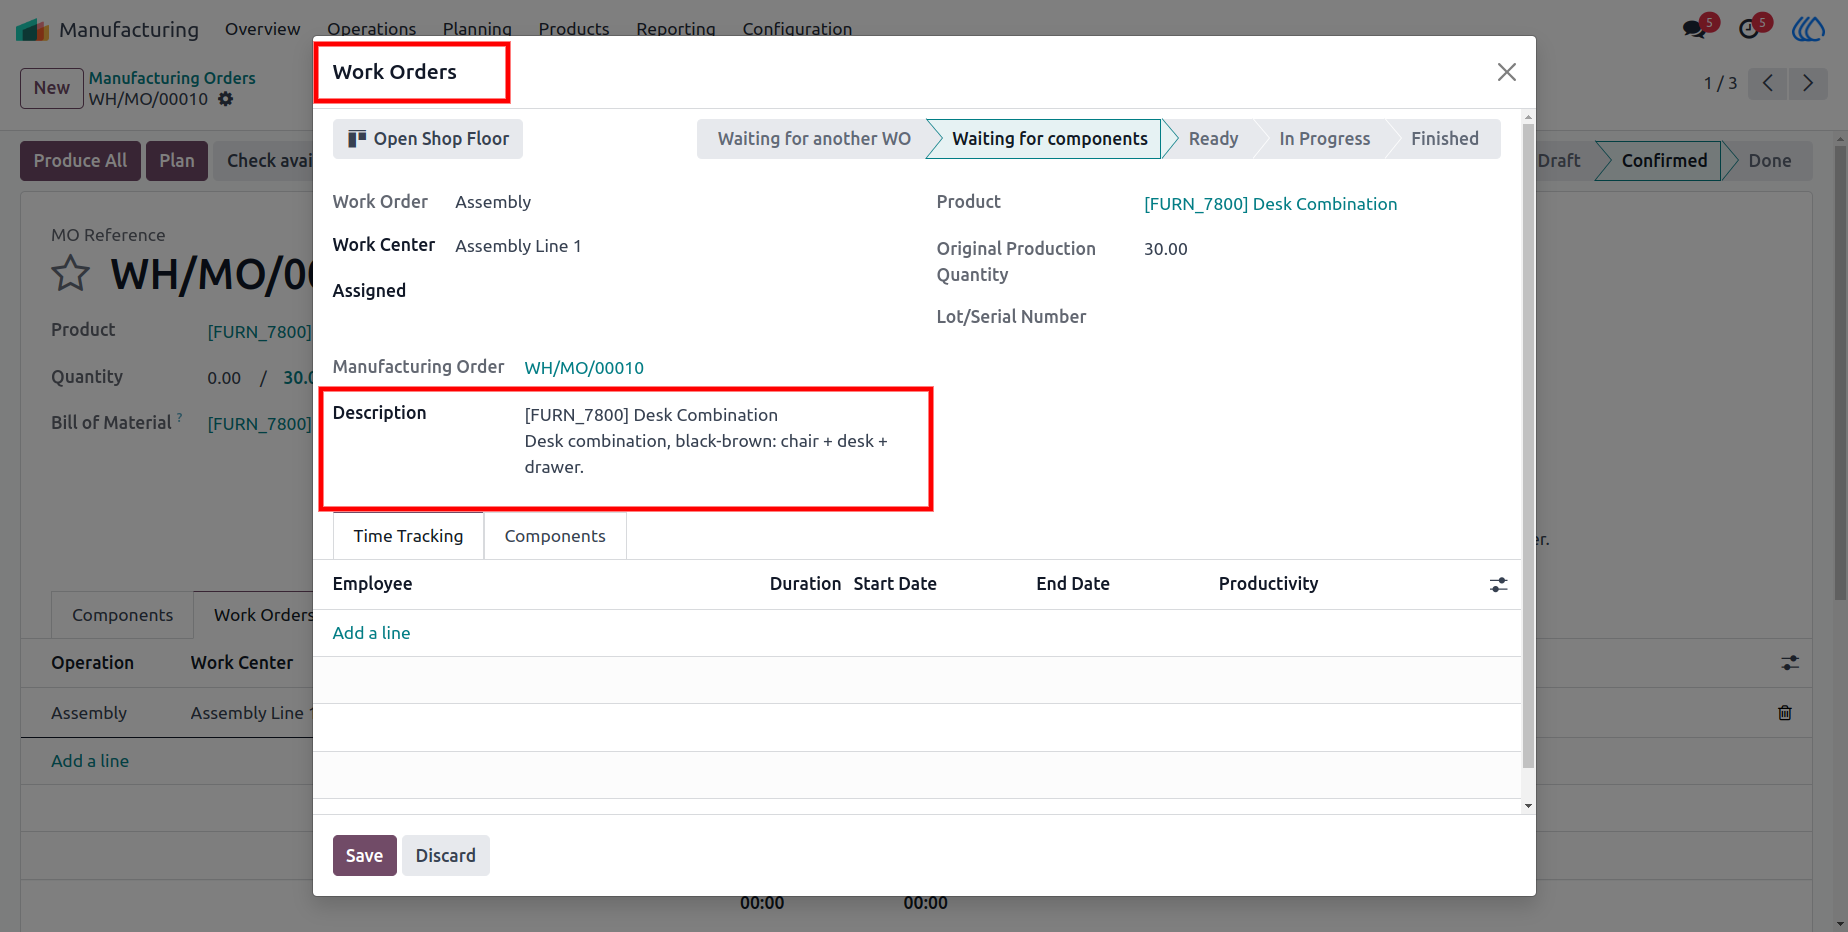Toggle the favorite star on the MO
The image size is (1848, 932).
pos(71,274)
